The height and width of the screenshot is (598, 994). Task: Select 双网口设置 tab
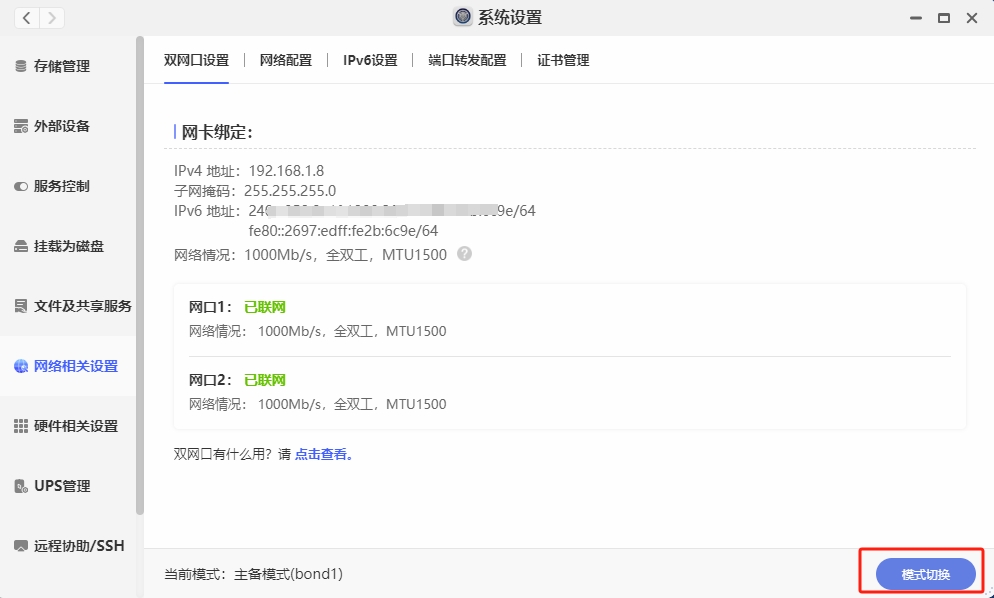coord(196,60)
